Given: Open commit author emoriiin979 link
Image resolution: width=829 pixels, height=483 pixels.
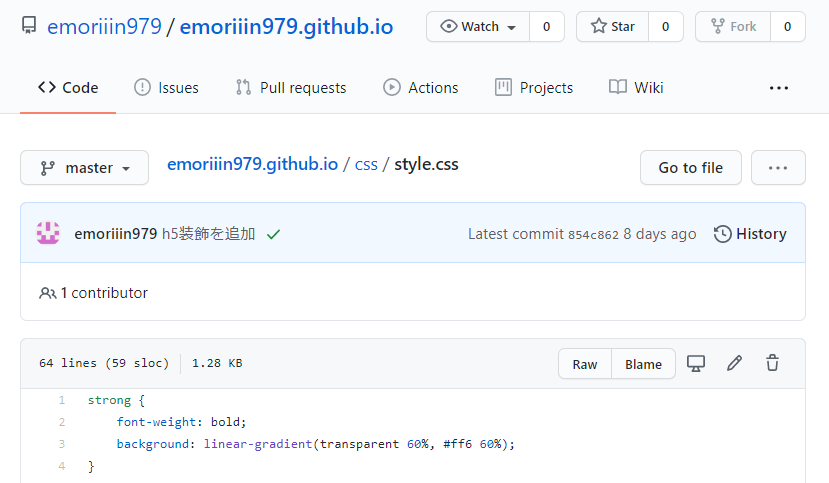Looking at the screenshot, I should pyautogui.click(x=115, y=234).
